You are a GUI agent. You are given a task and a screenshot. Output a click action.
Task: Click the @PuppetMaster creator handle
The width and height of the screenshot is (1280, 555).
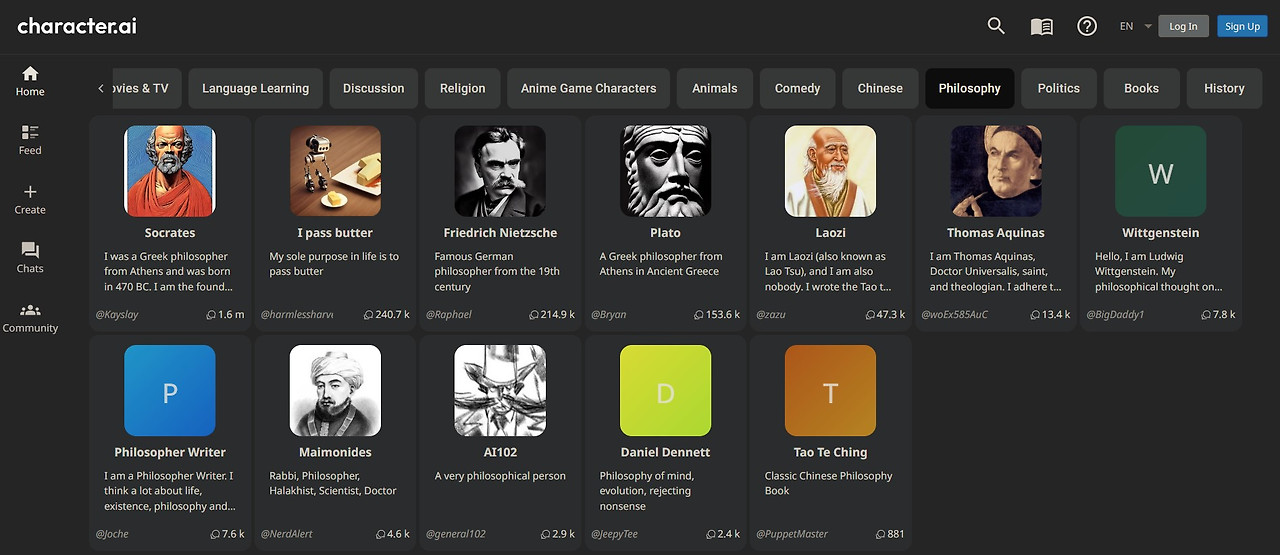[x=792, y=534]
